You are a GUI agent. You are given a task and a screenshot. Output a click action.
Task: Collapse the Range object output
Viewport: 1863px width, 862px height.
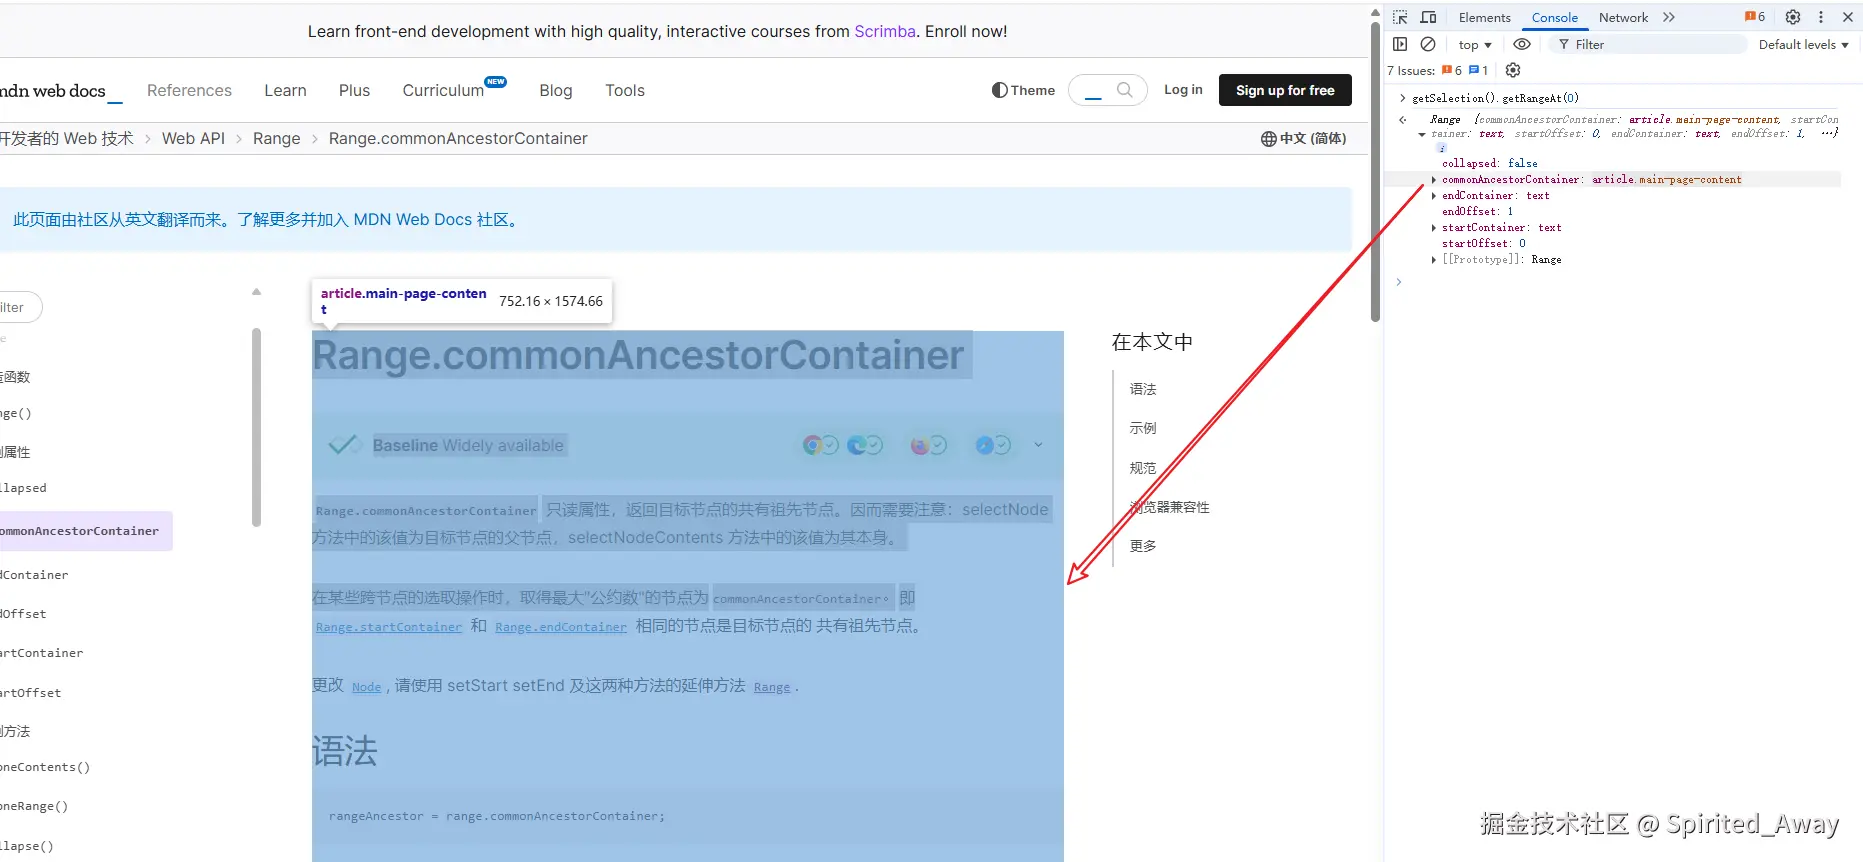tap(1422, 134)
